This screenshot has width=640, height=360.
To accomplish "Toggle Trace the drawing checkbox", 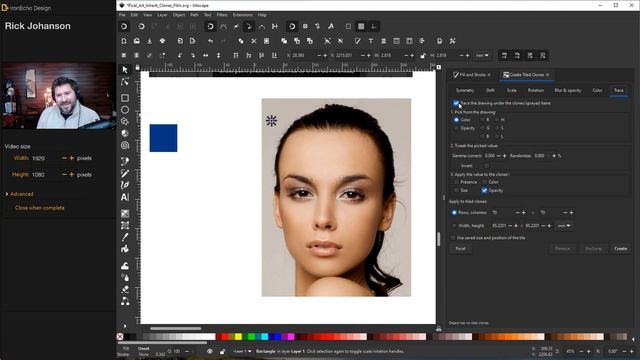I will 456,103.
